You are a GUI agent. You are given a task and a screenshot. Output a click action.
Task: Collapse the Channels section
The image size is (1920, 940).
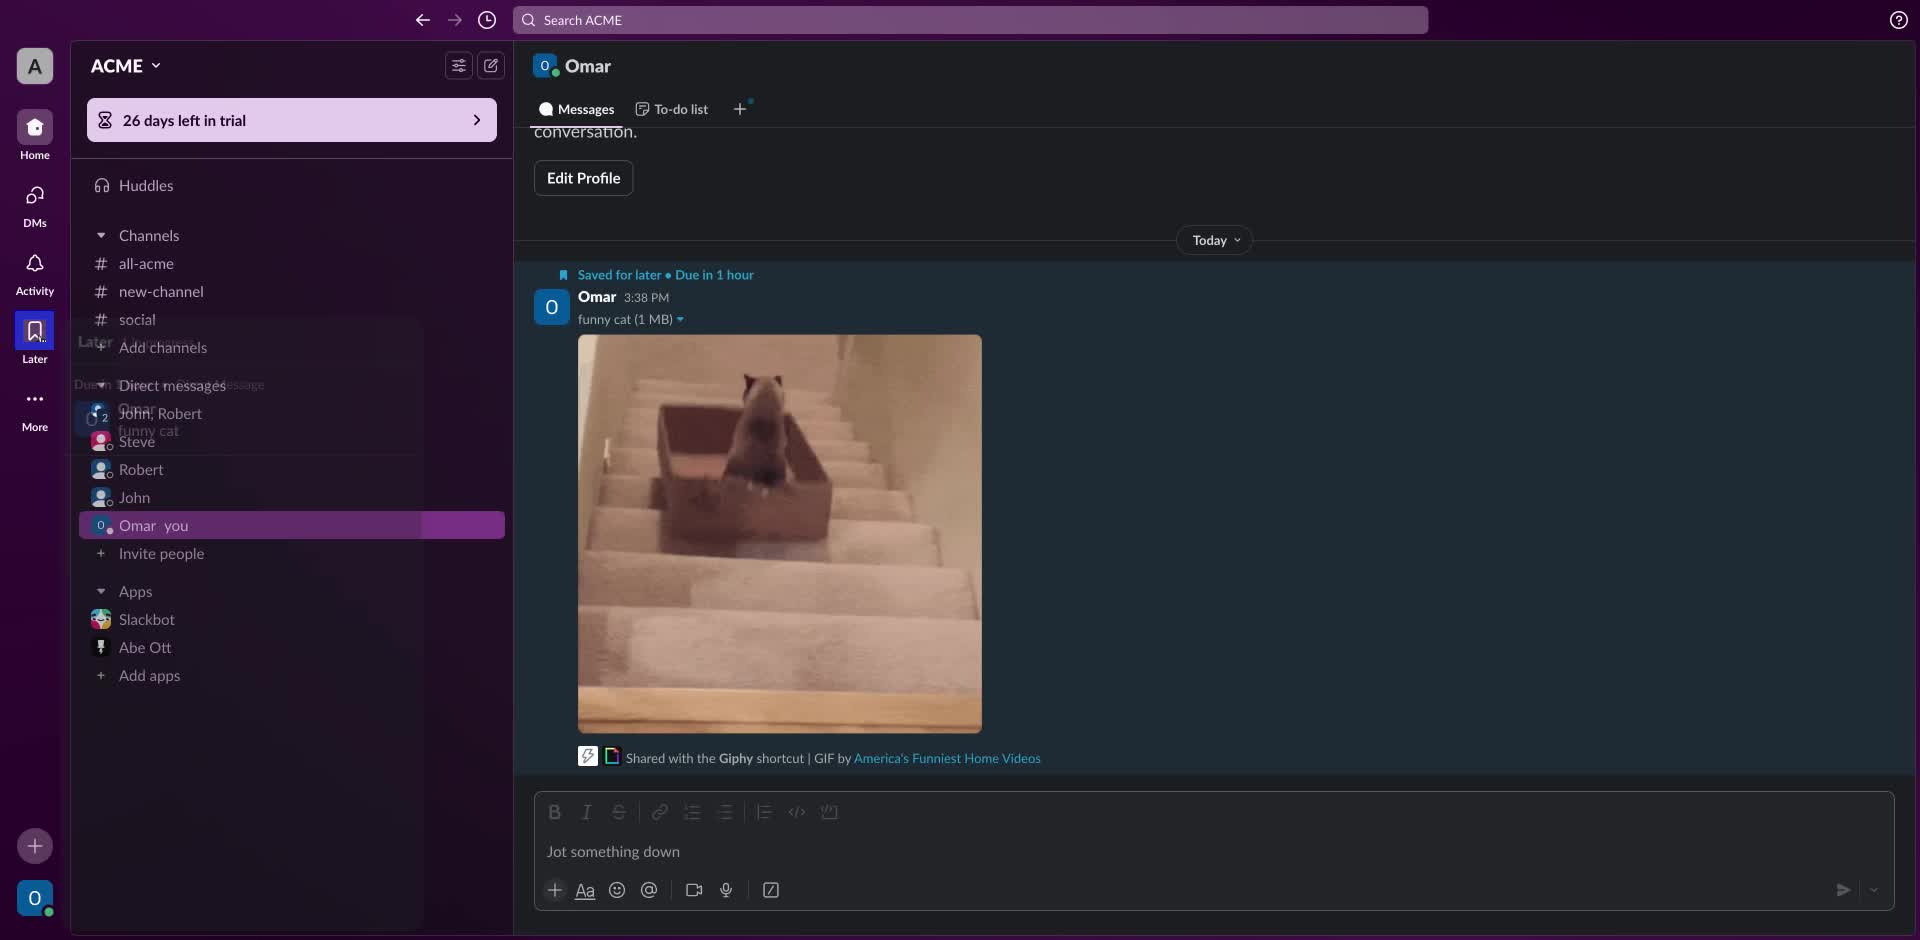pos(101,235)
